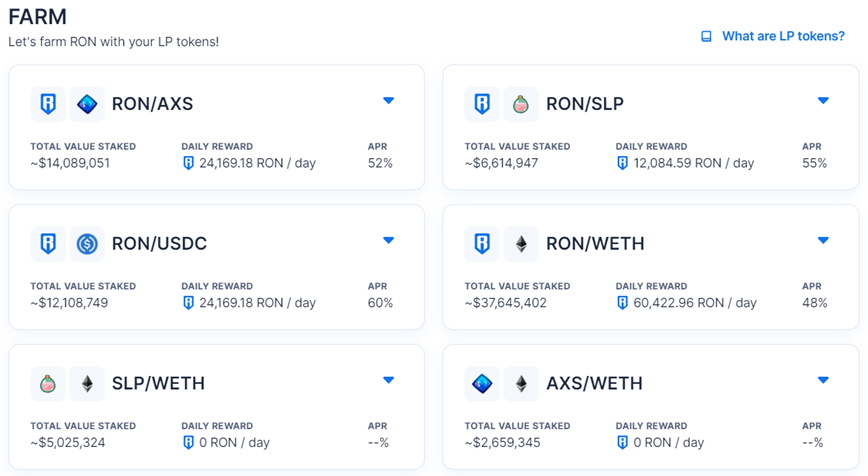This screenshot has width=868, height=476.
Task: Click the AXS token icon in AXS/WETH card
Action: coord(482,384)
